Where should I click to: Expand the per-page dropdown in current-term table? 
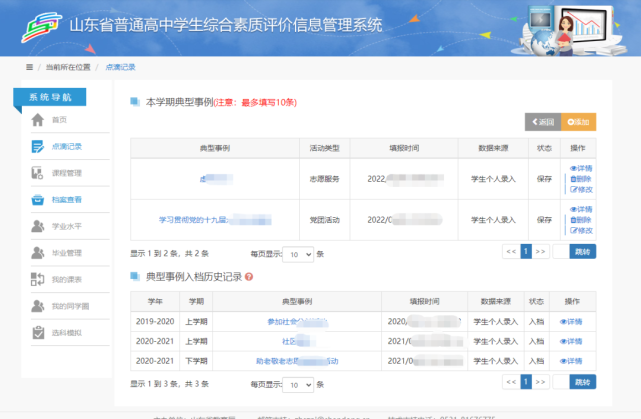click(x=299, y=255)
